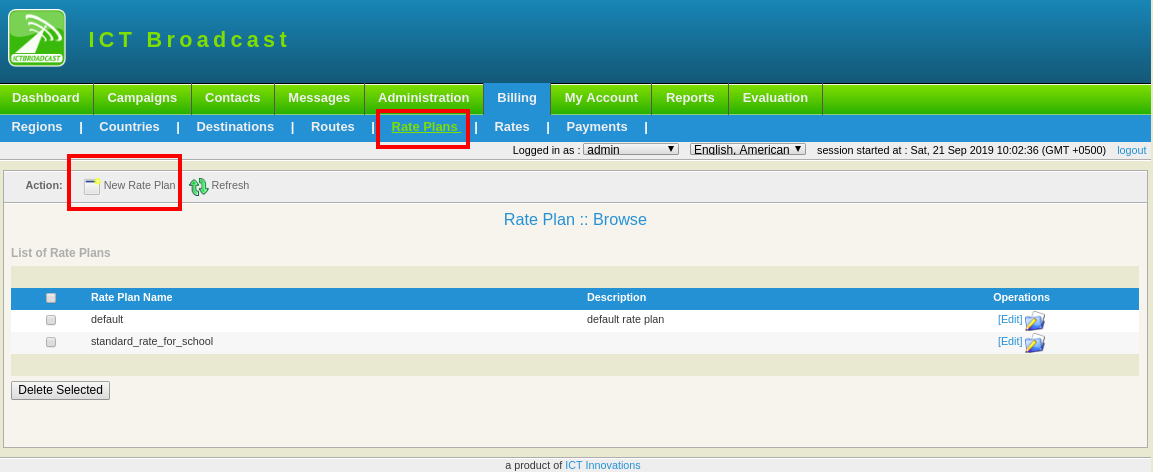Open the Contacts tab
The image size is (1153, 472).
[x=232, y=99]
